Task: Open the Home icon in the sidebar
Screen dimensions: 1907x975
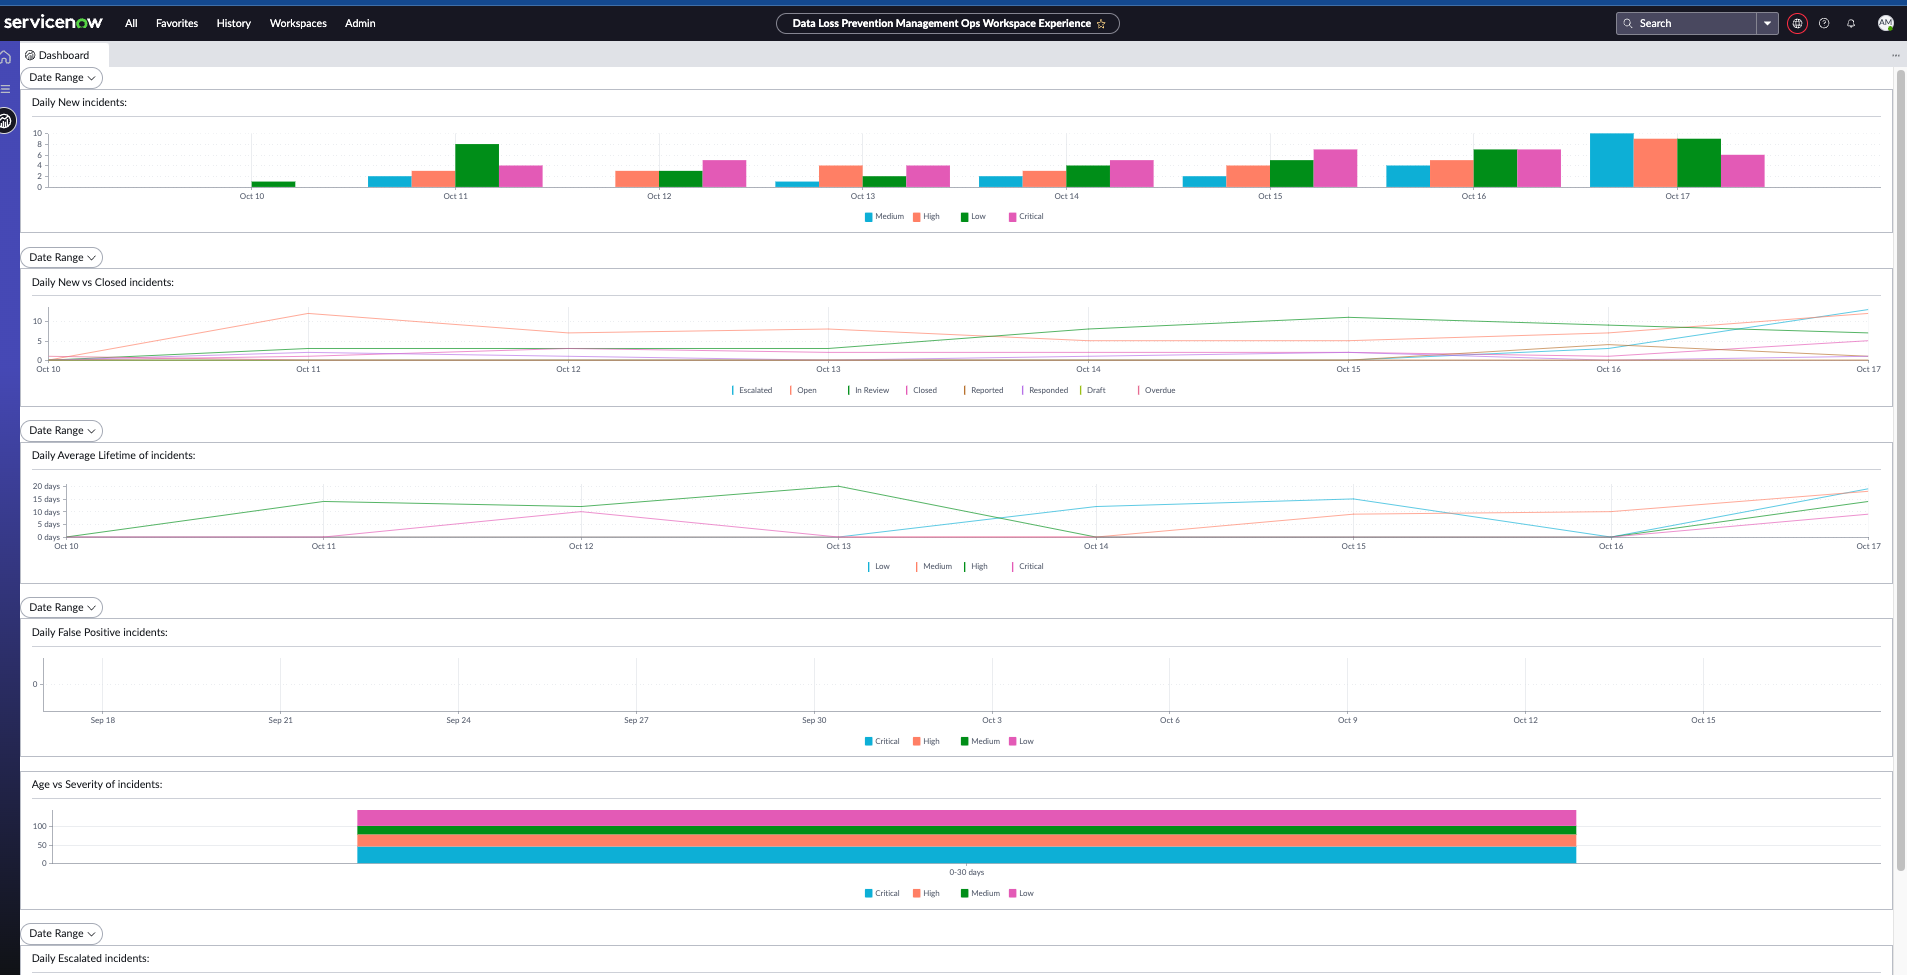Action: point(6,57)
